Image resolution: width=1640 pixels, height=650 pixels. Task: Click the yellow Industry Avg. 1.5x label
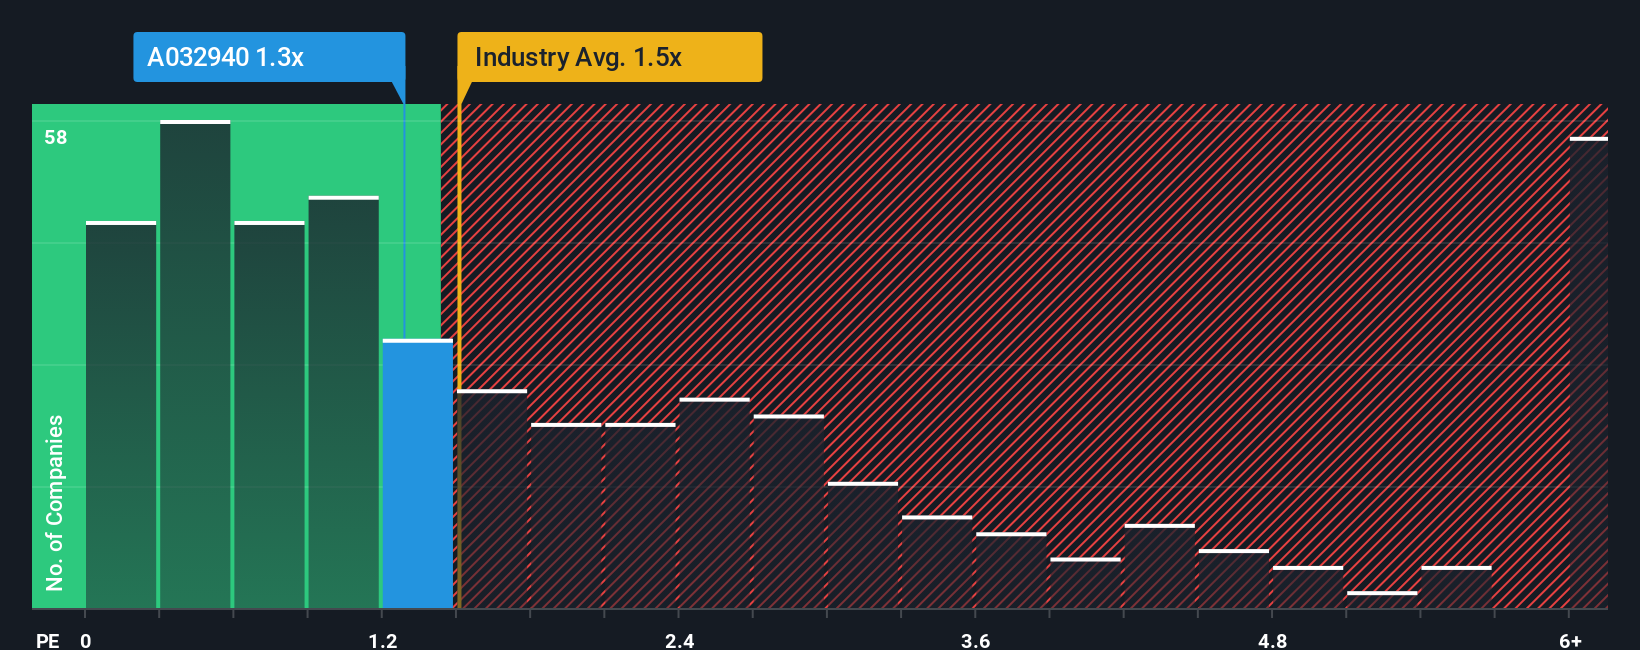(x=609, y=57)
